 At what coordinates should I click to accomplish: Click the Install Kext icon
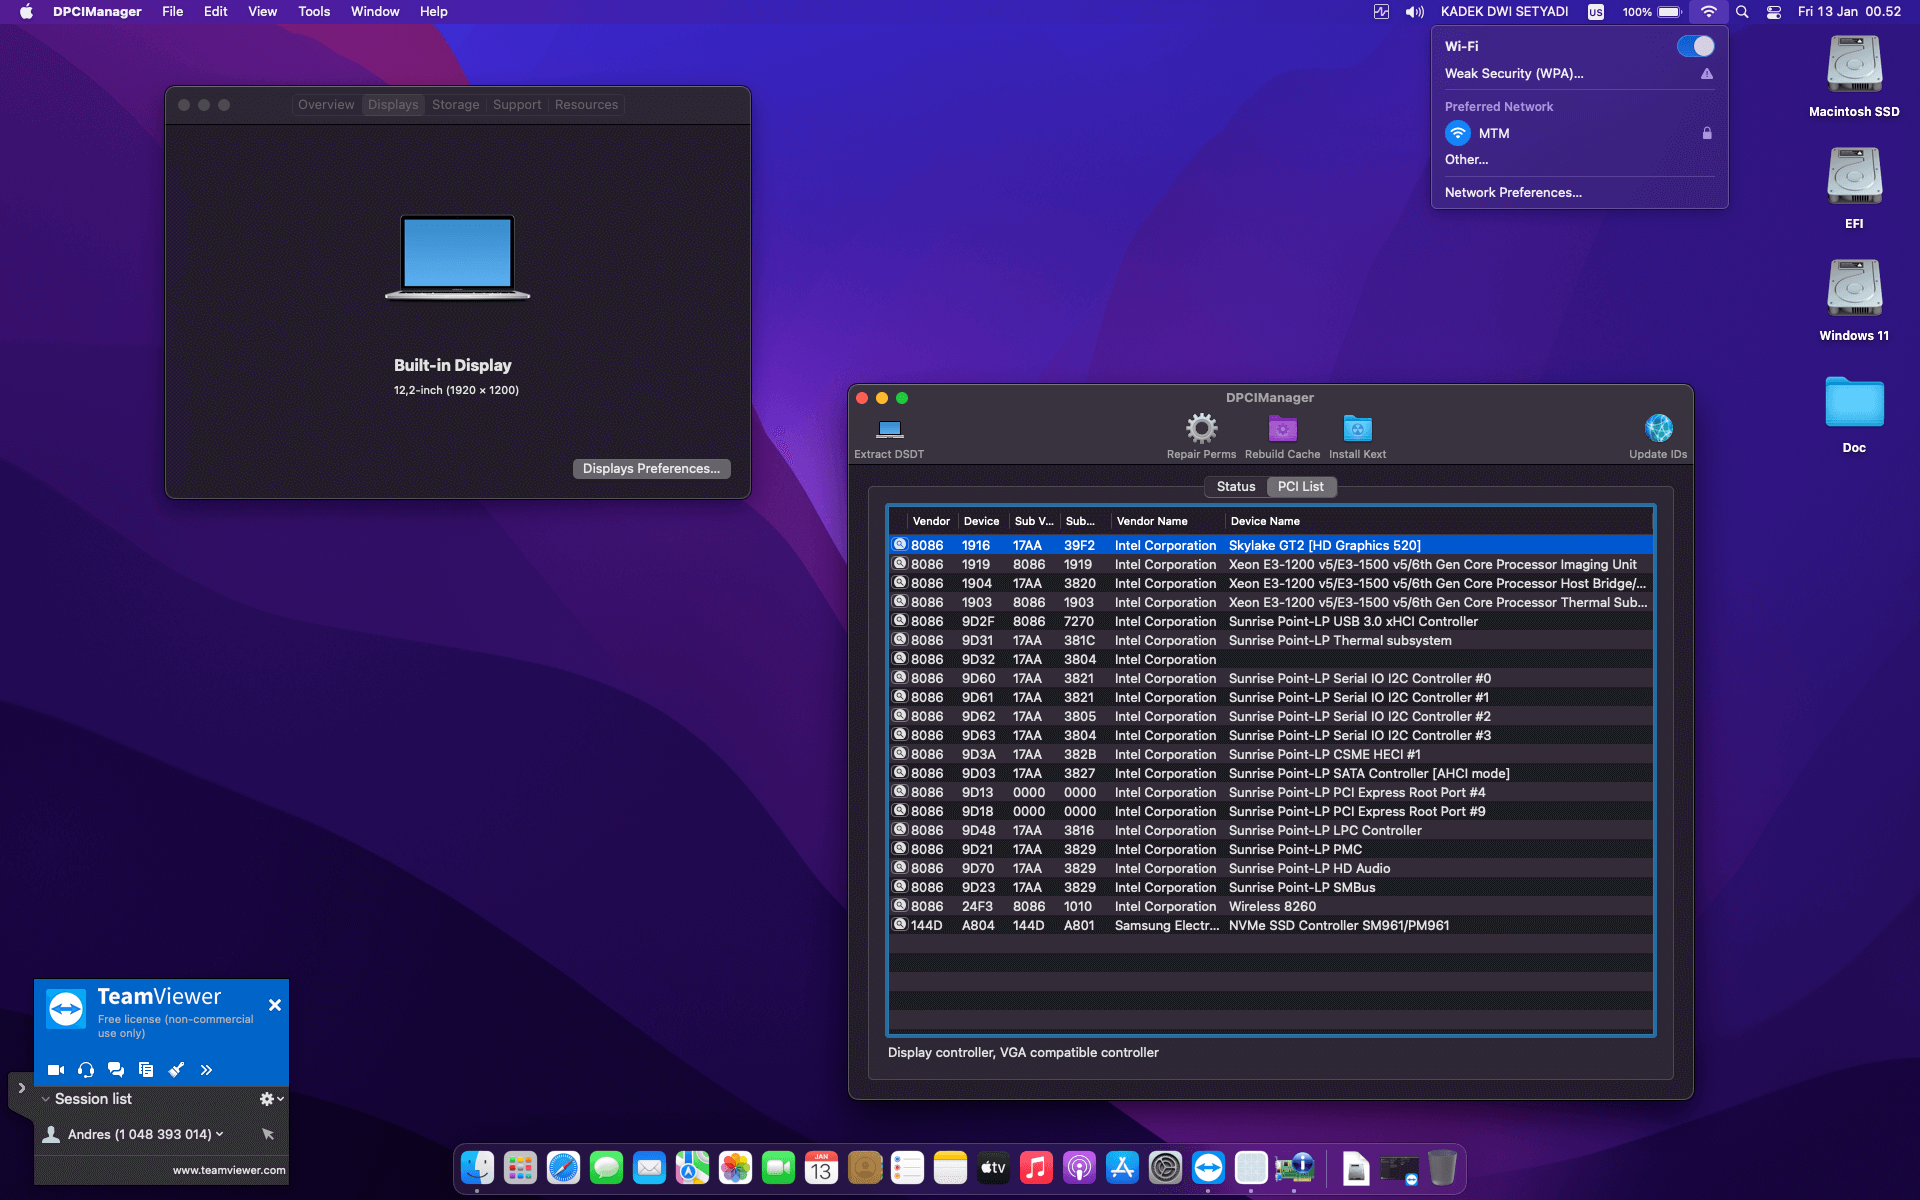[1357, 429]
